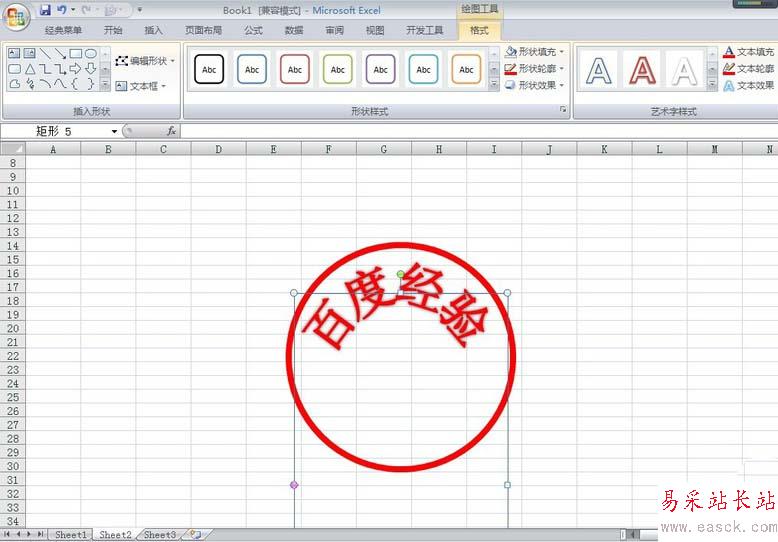Switch to the 插入 ribbon tab
778x542 pixels.
153,30
